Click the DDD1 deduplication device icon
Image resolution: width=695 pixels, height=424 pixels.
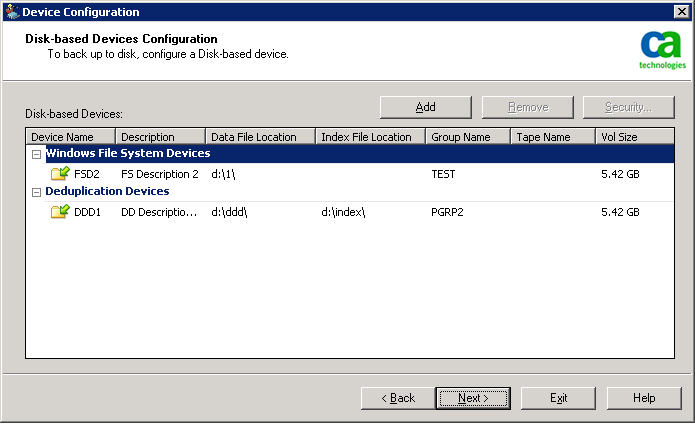pos(60,212)
